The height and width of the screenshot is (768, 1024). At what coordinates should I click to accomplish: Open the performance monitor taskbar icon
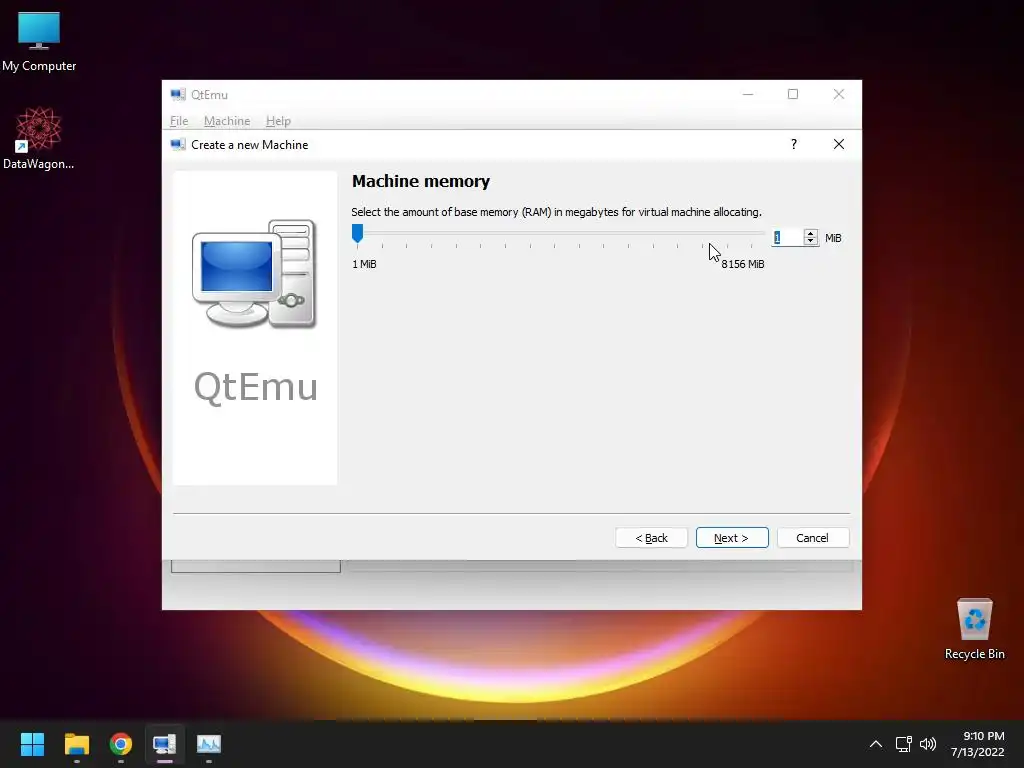pos(209,744)
